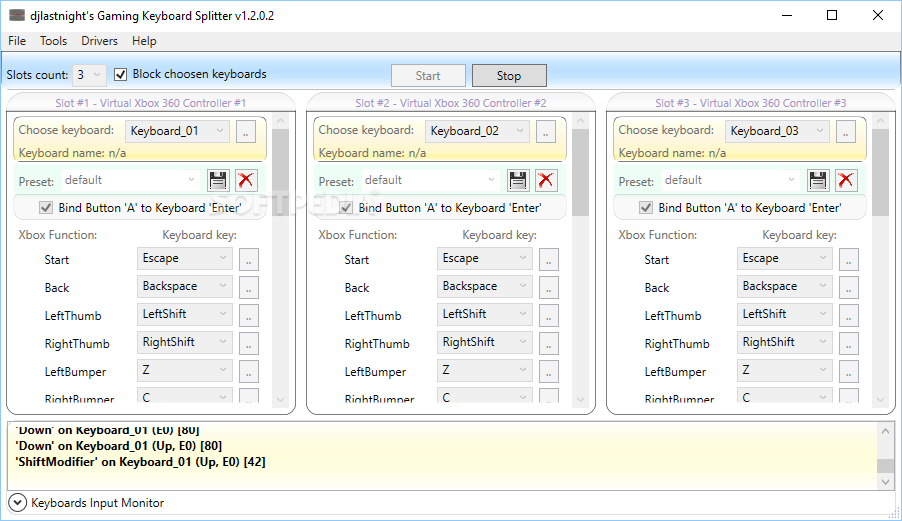The height and width of the screenshot is (521, 902).
Task: Open Slot #1 Preset dropdown
Action: 130,180
